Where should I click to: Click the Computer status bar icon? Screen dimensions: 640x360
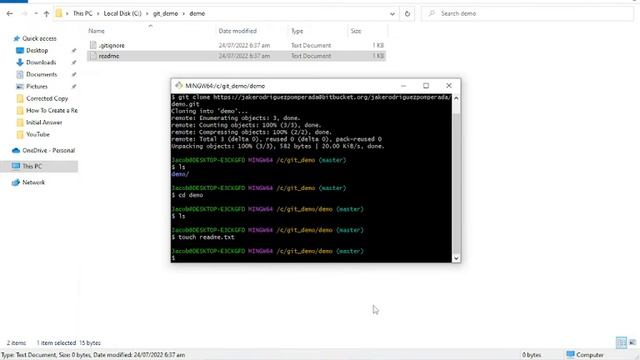[x=571, y=355]
